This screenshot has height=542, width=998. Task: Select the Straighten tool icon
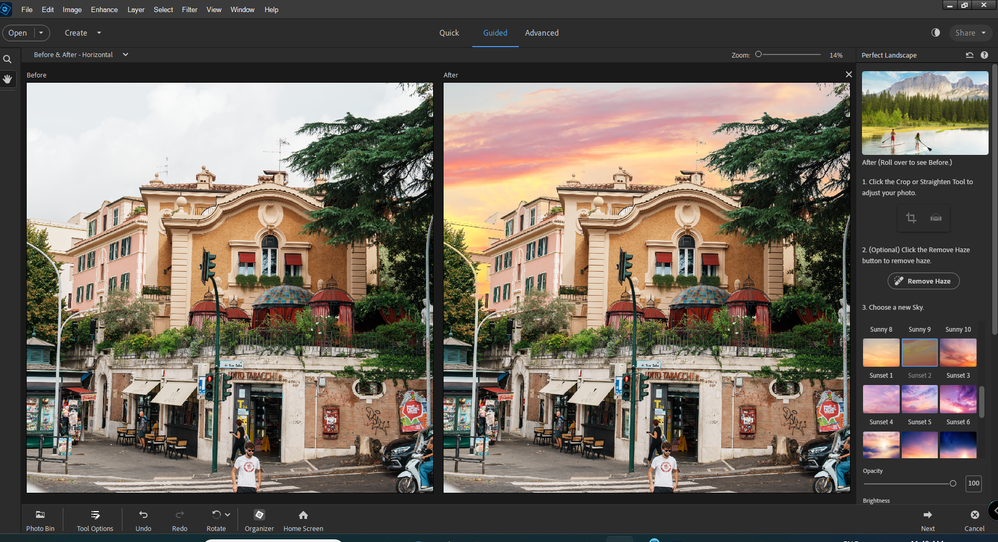tap(936, 218)
